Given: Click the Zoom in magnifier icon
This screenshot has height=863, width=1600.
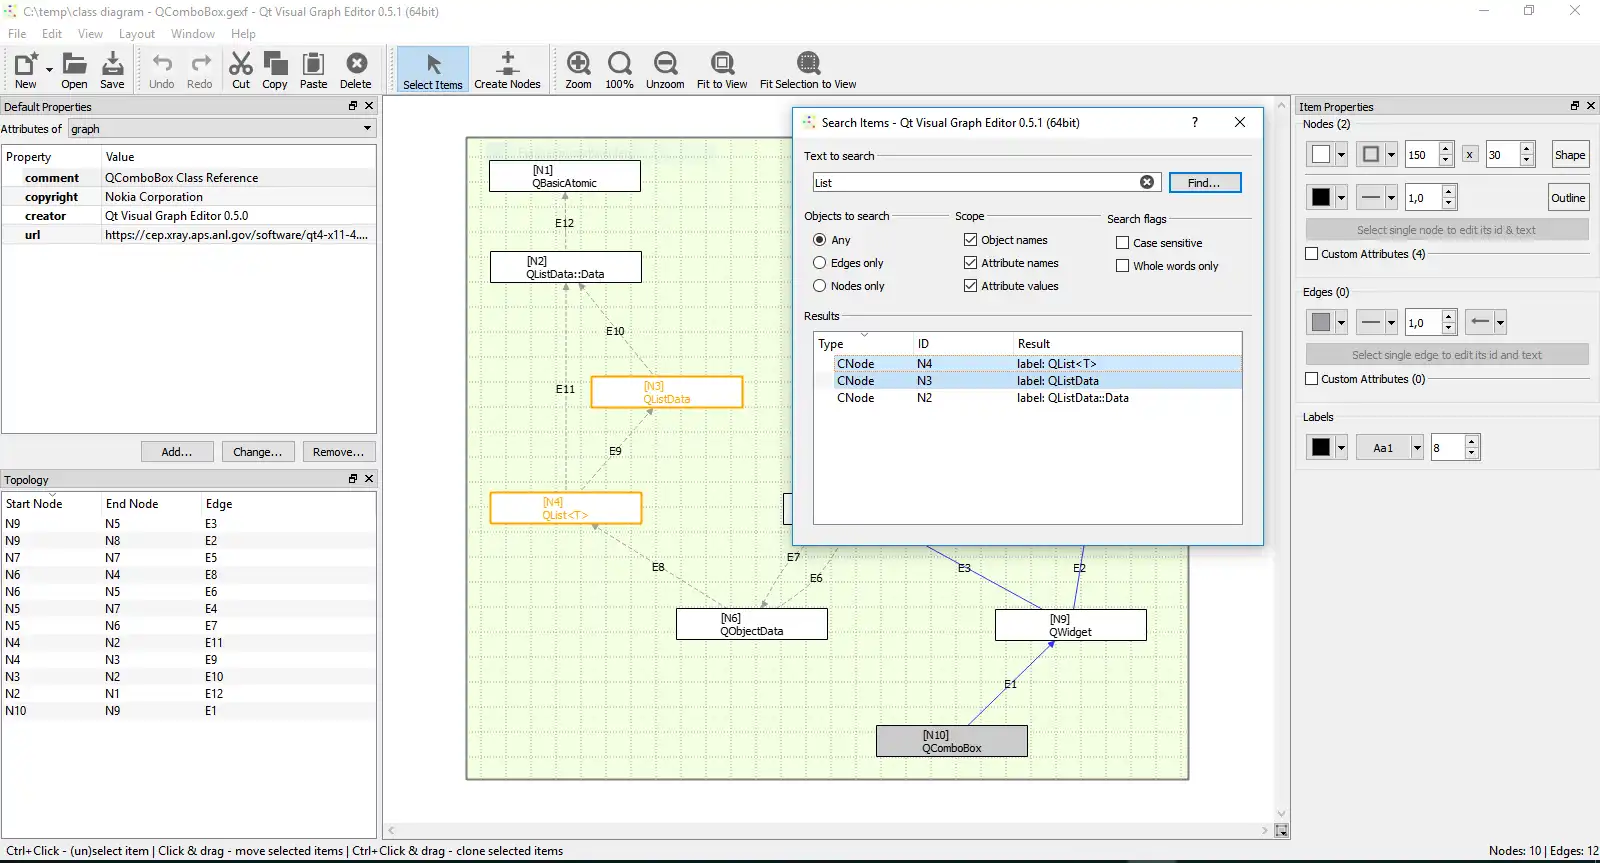Looking at the screenshot, I should tap(578, 64).
